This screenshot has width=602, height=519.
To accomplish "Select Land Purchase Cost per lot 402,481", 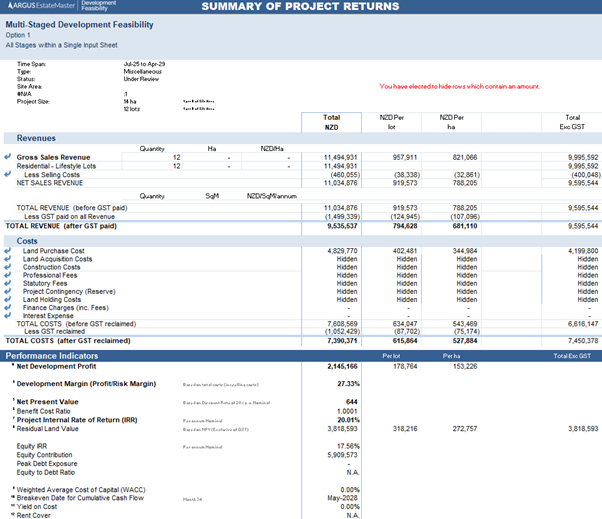I will click(405, 251).
